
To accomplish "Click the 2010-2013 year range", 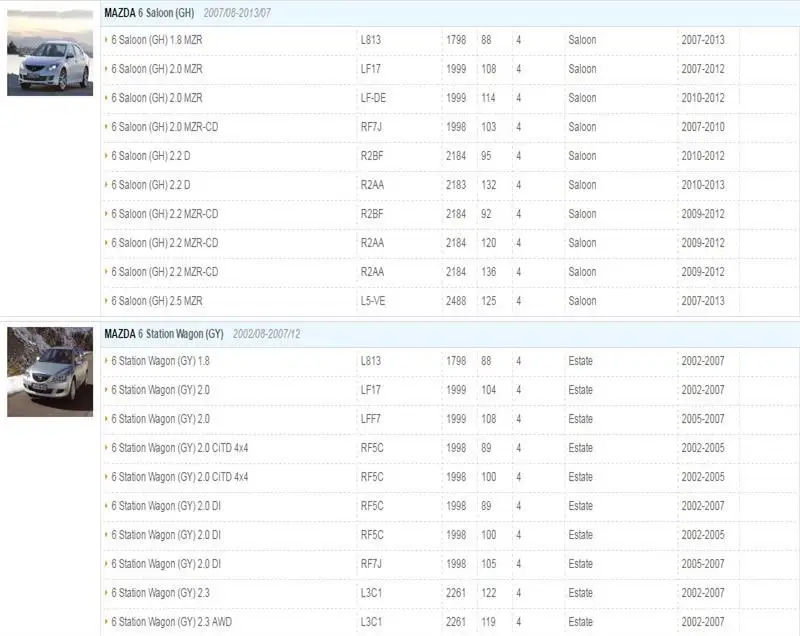I will pos(703,185).
